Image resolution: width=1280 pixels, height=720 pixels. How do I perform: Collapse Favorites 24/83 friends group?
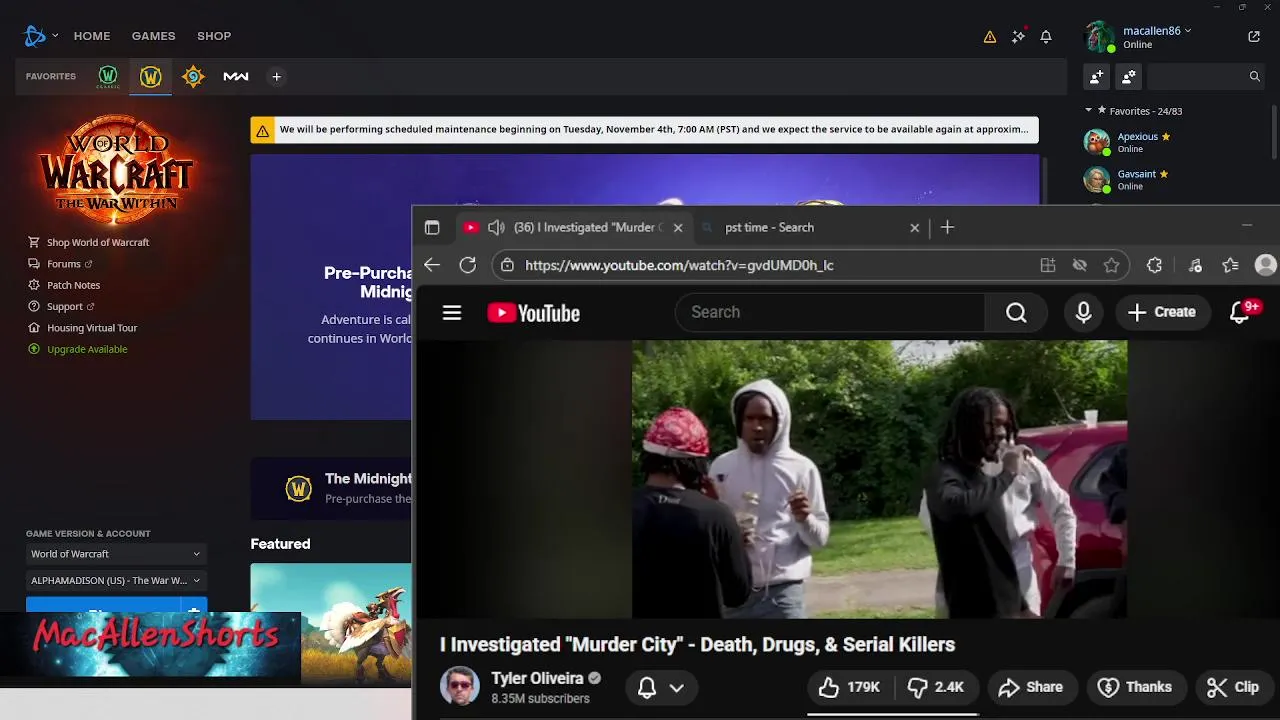1089,111
